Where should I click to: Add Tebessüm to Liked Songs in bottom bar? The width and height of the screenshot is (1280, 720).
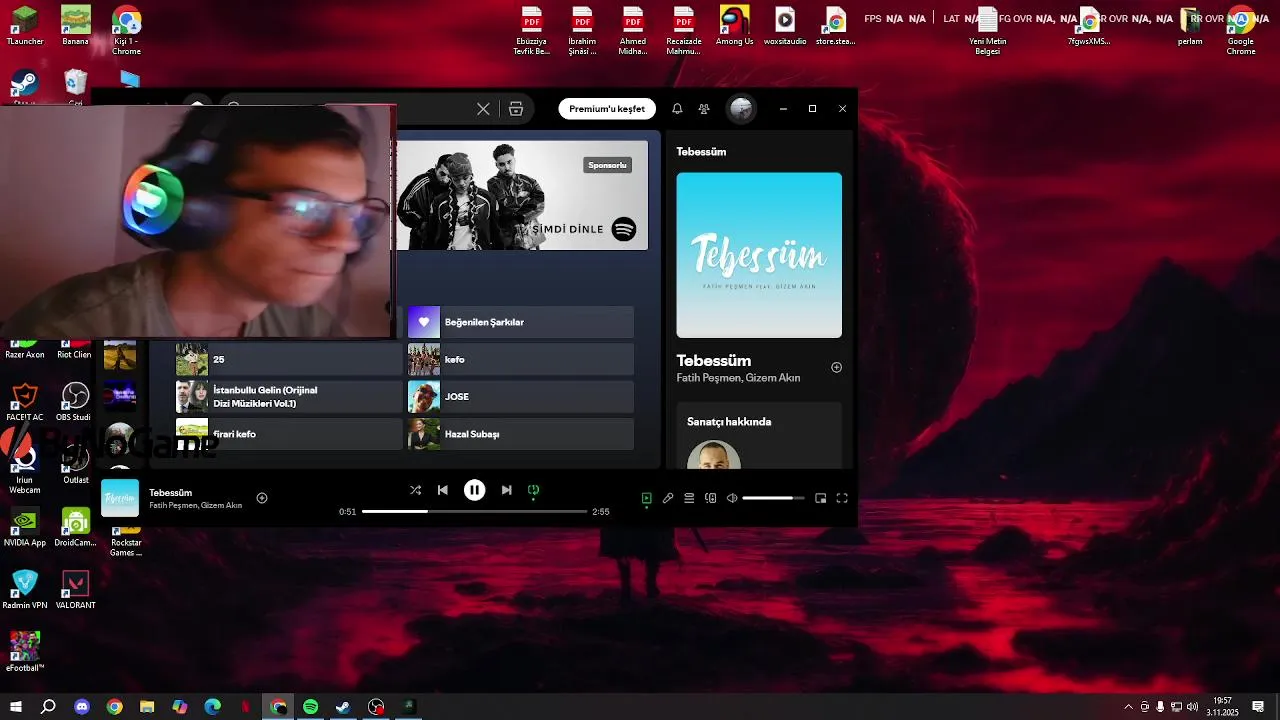coord(262,498)
